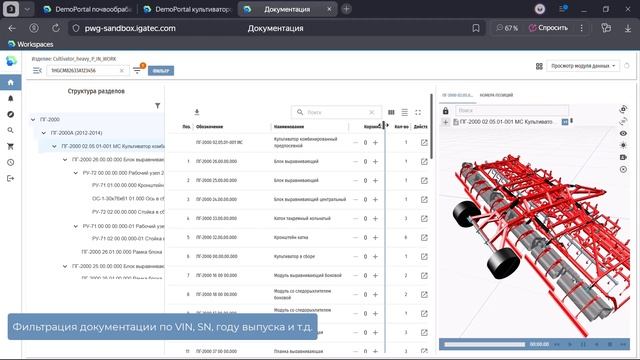Collapse the ПГ-2000 root tree node
This screenshot has height=360, width=640.
[x=33, y=120]
